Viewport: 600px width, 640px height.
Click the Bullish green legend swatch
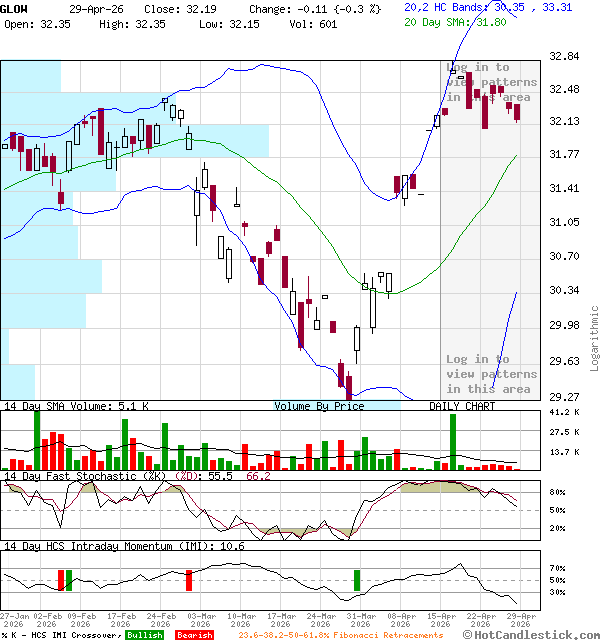pos(144,635)
